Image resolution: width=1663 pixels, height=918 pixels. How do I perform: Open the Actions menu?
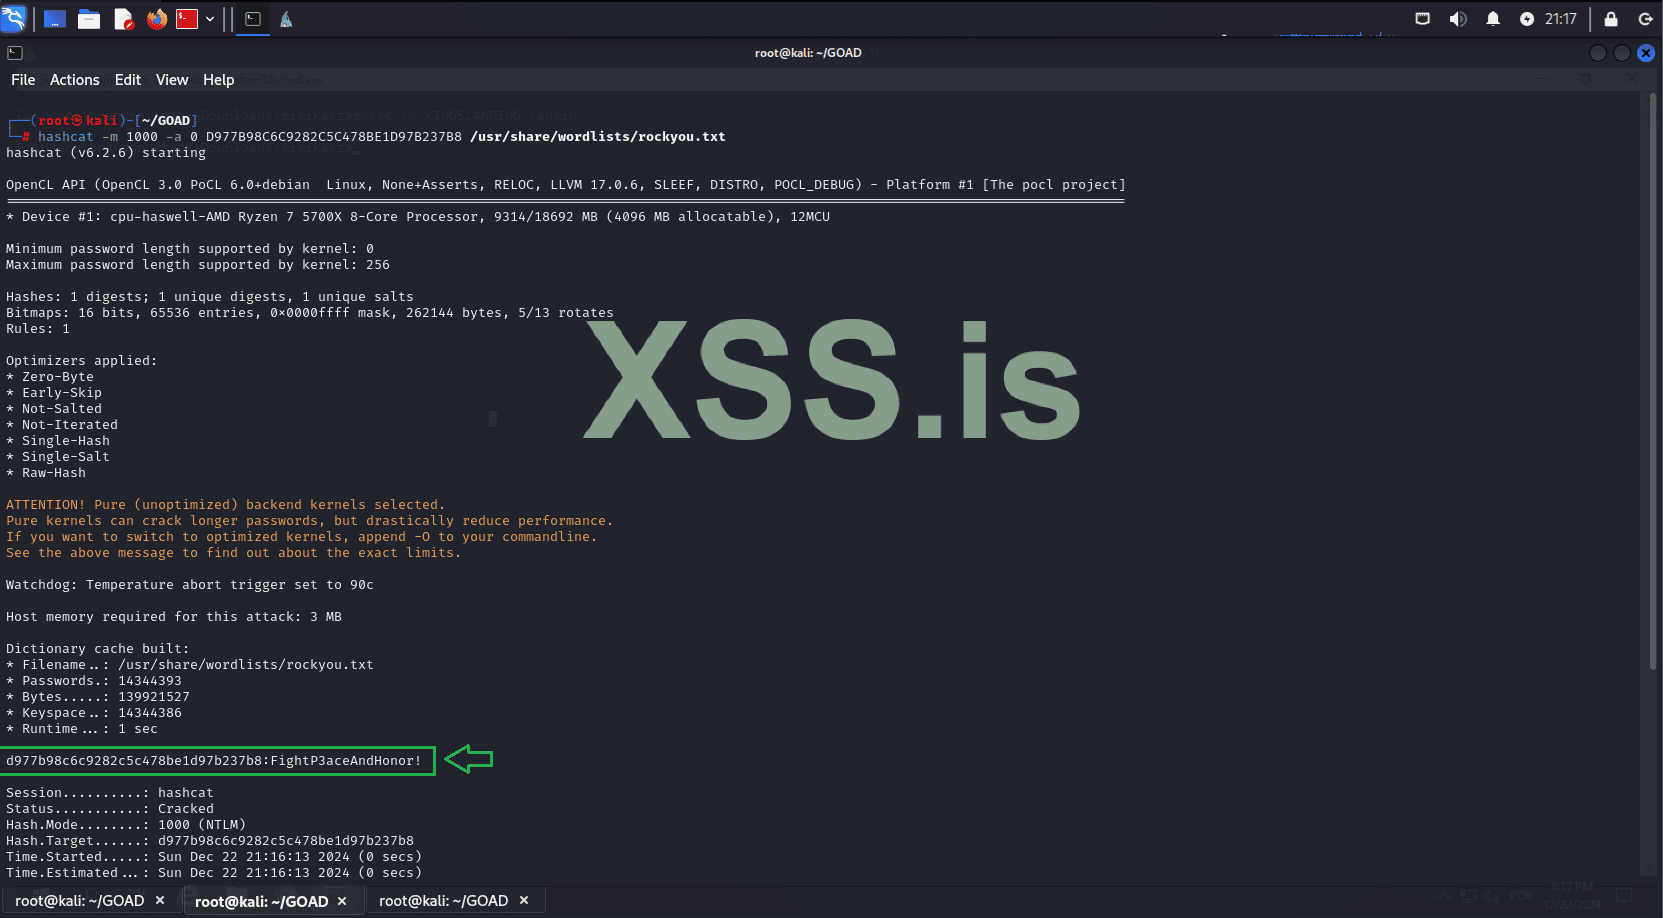pos(75,80)
